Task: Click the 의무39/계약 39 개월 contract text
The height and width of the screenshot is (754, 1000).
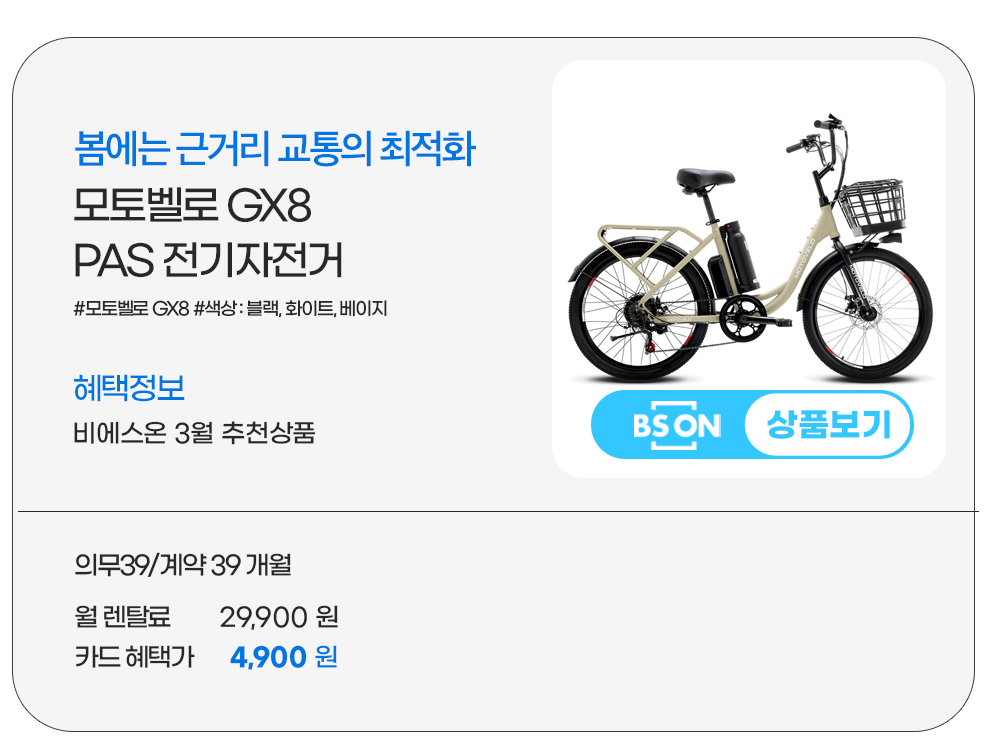Action: pyautogui.click(x=182, y=566)
